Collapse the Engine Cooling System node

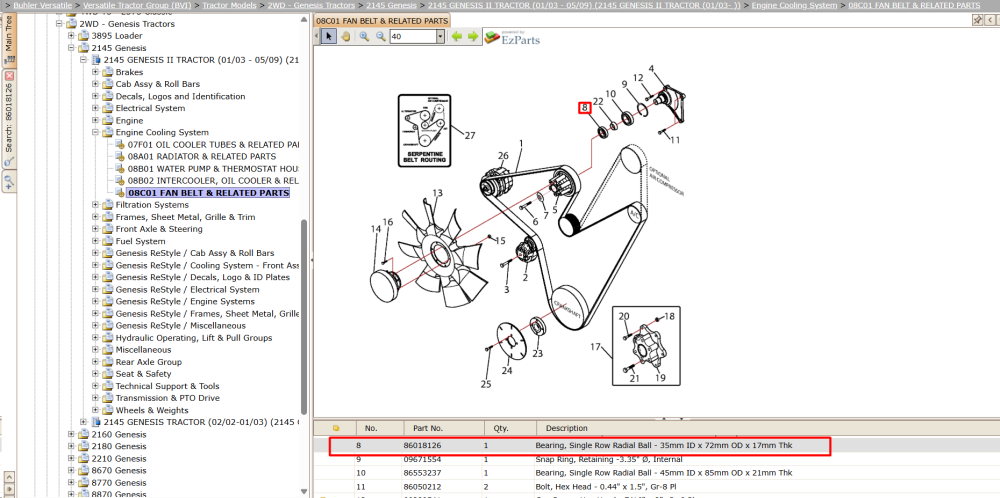click(x=95, y=132)
